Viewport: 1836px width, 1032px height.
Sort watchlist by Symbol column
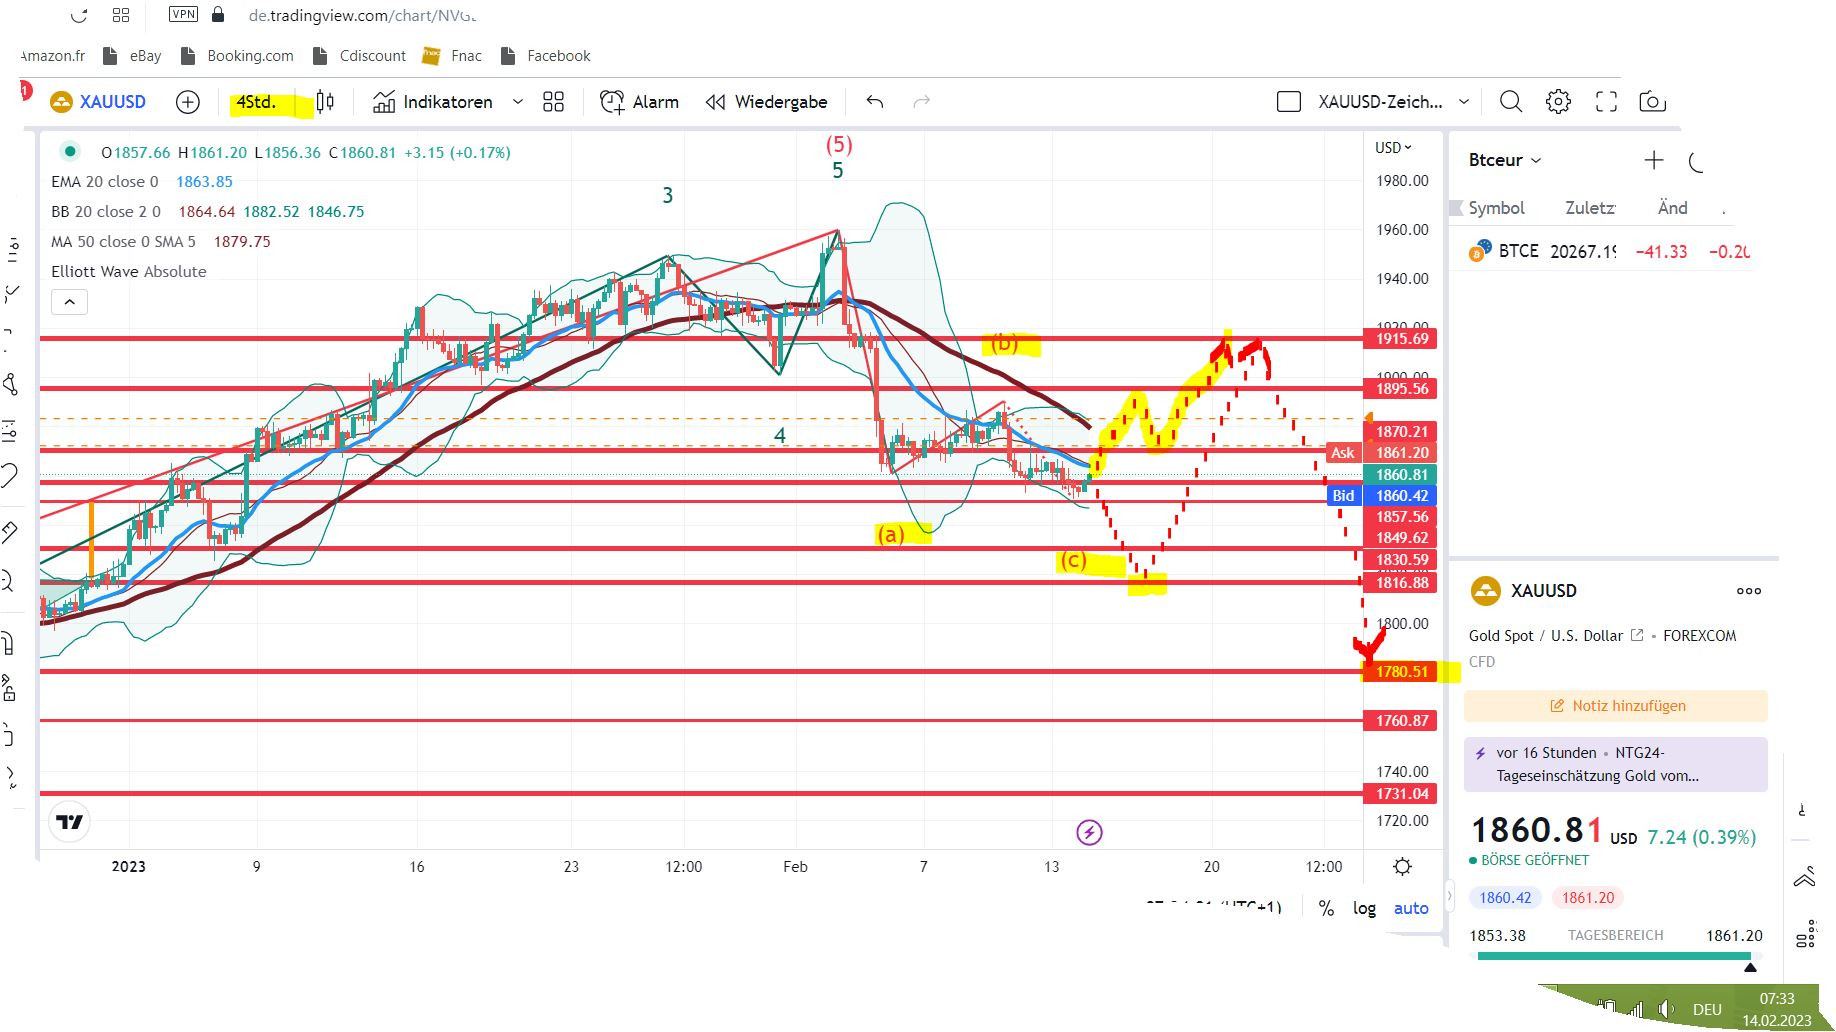click(x=1496, y=208)
